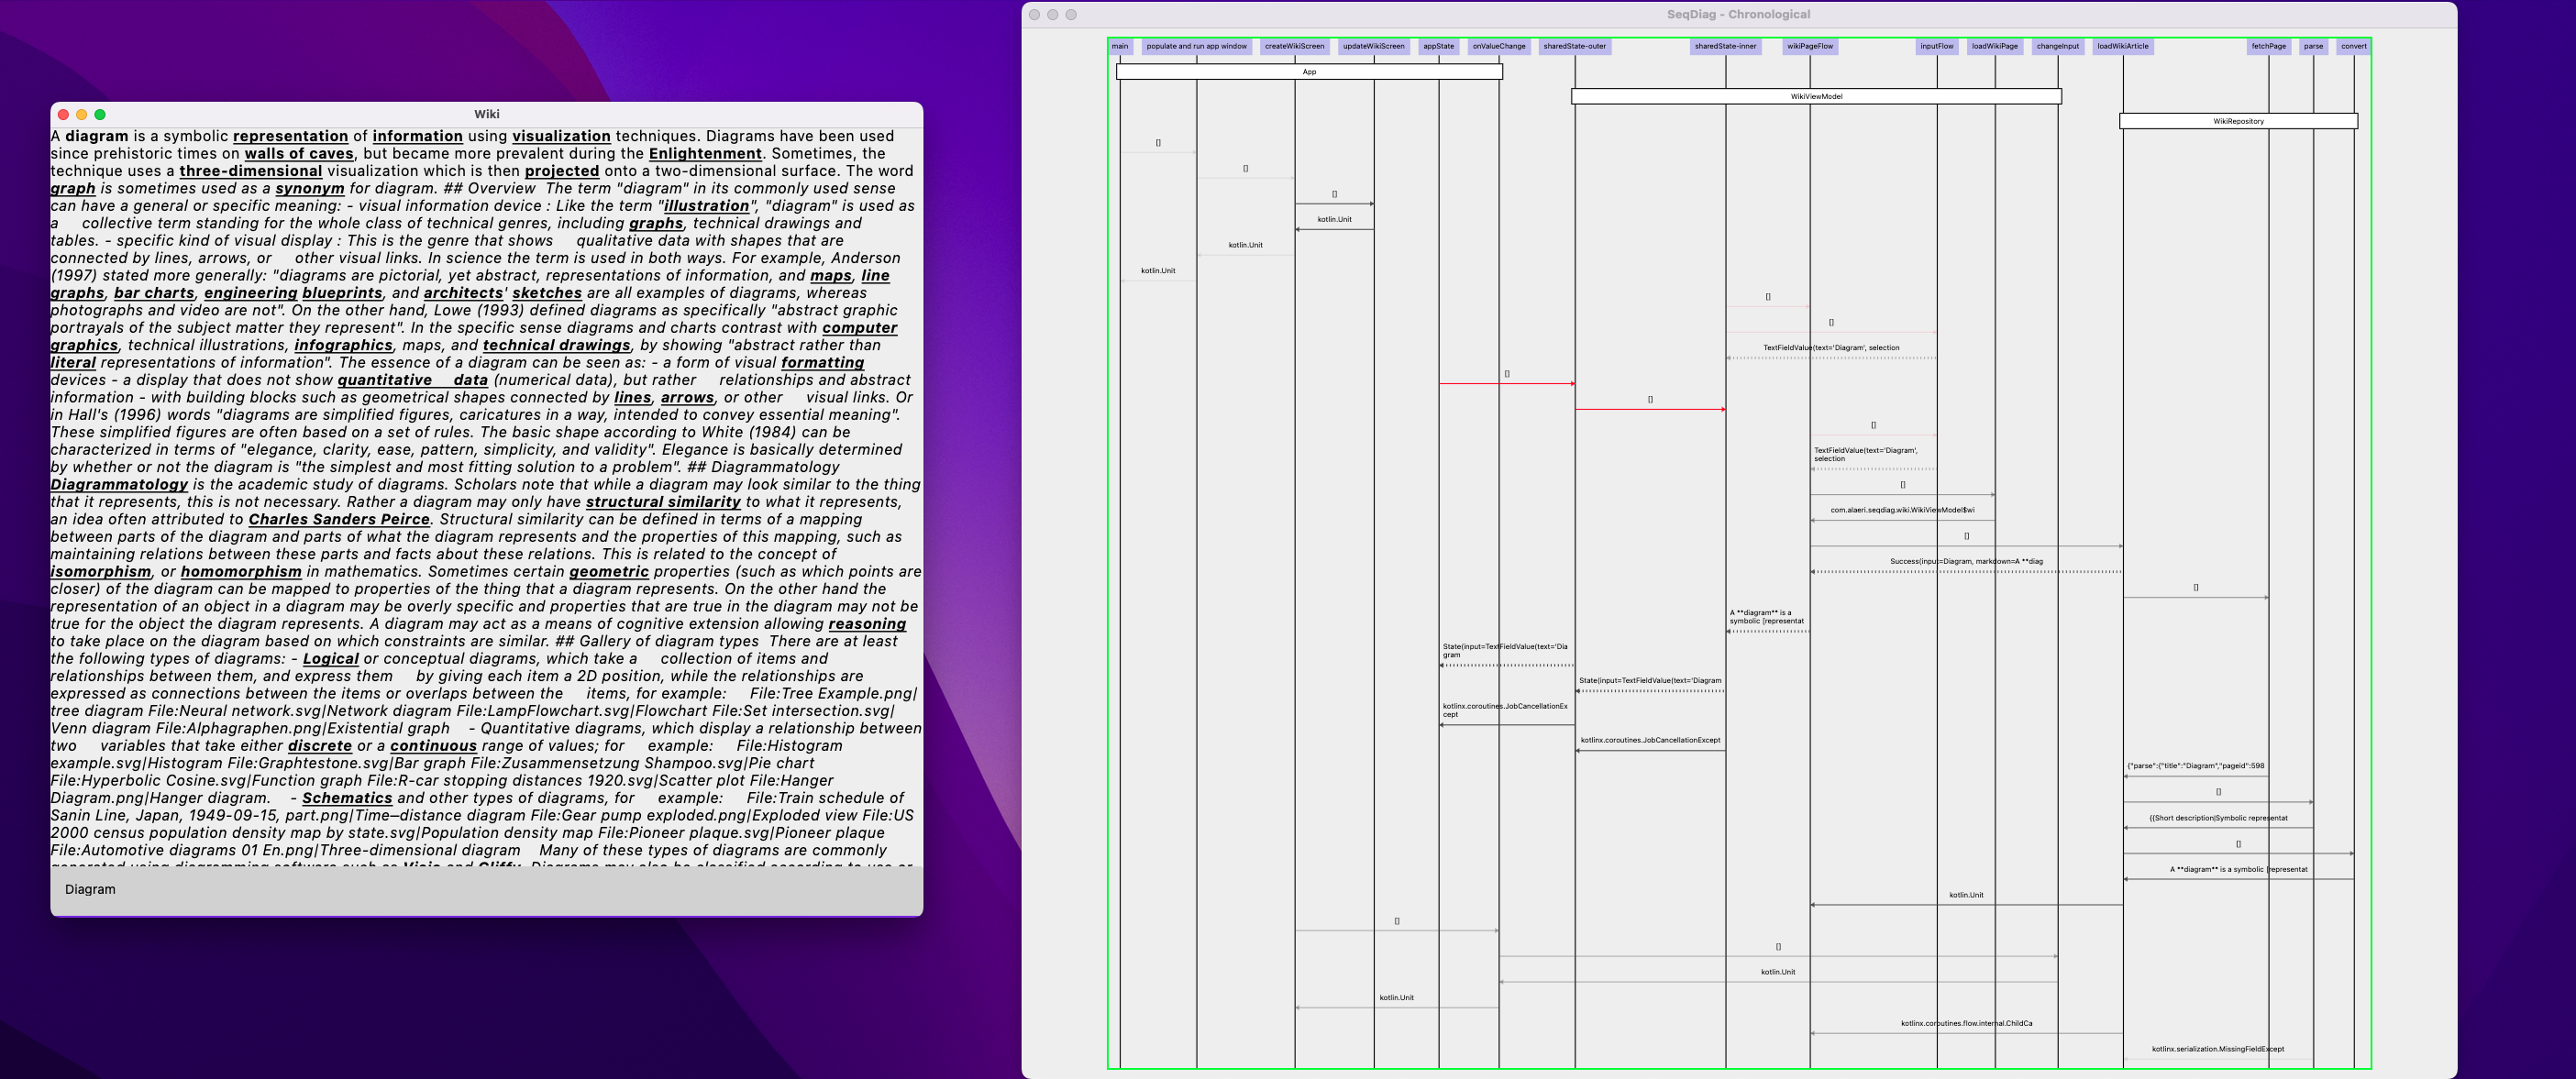Open the 'technical drawings' link
Image resolution: width=2576 pixels, height=1079 pixels.
pyautogui.click(x=556, y=345)
